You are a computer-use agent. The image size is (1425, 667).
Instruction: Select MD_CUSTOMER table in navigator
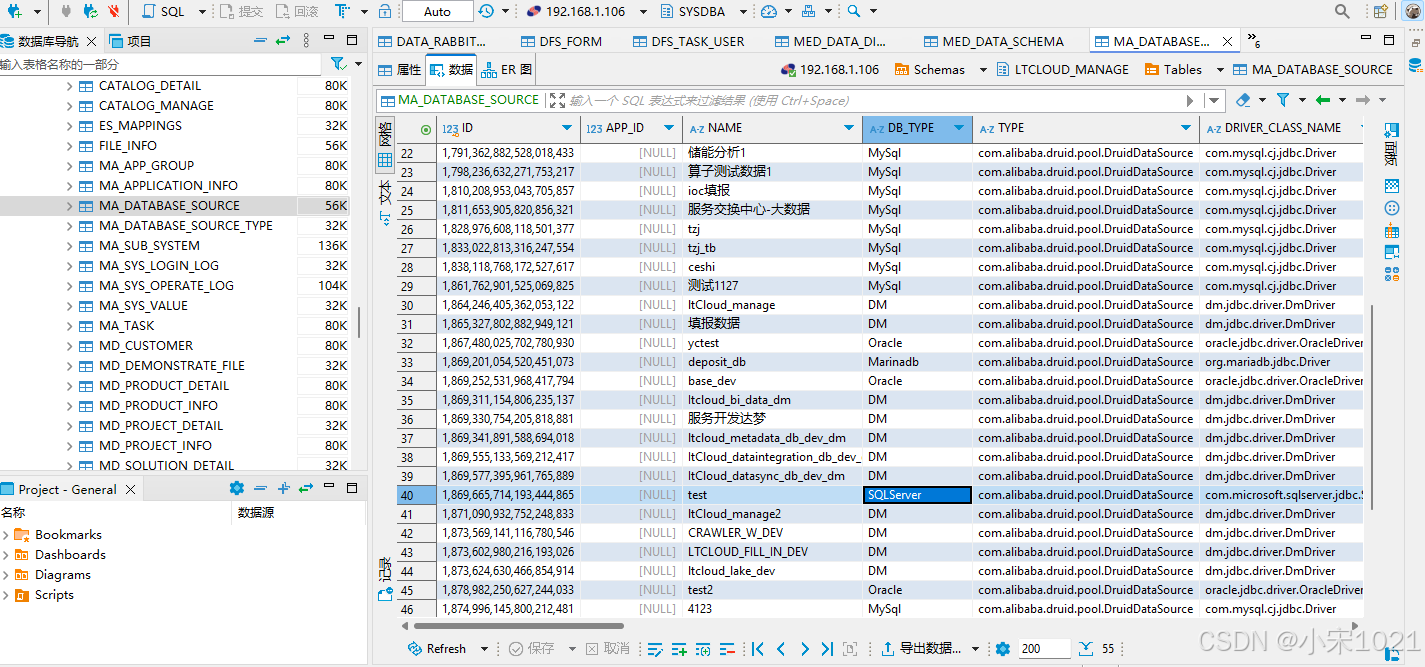pos(146,346)
